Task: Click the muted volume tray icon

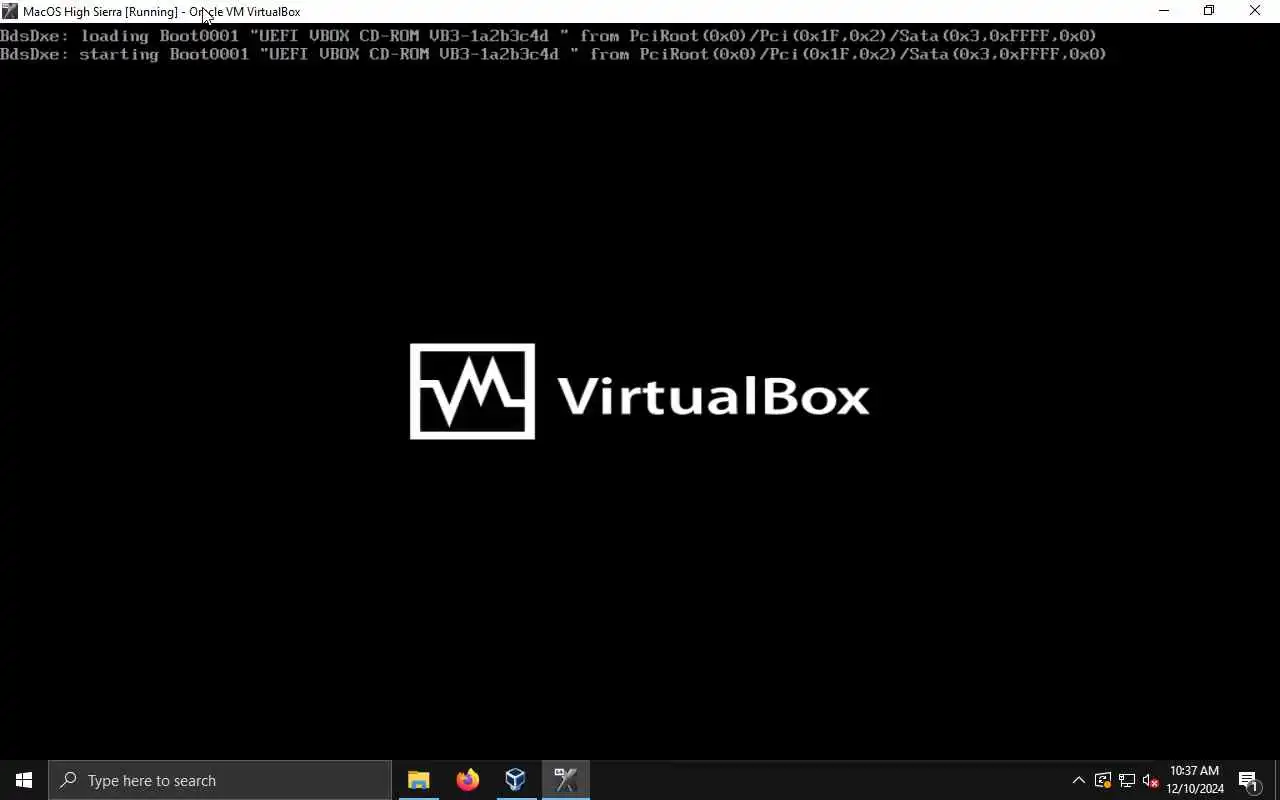Action: 1150,780
